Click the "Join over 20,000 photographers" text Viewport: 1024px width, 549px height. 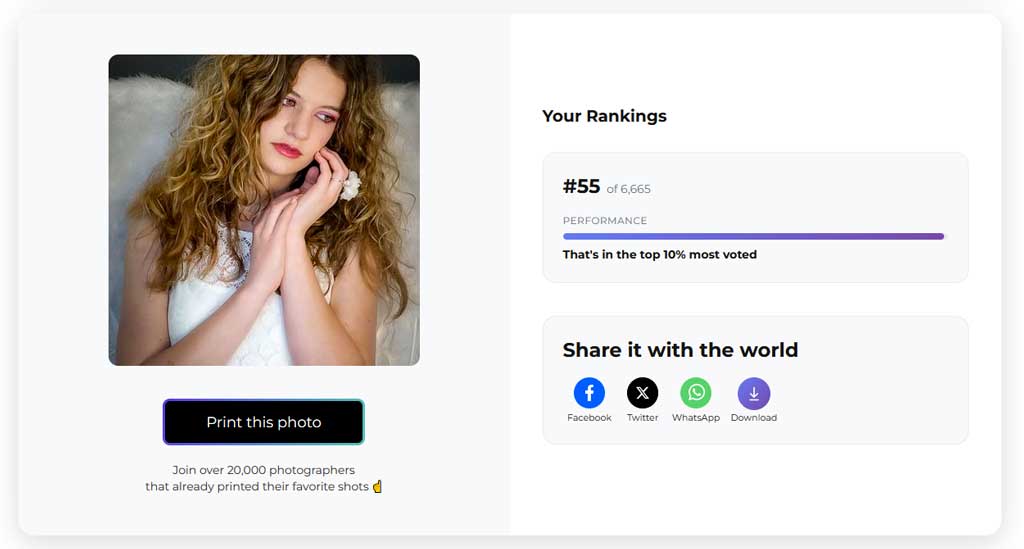264,470
